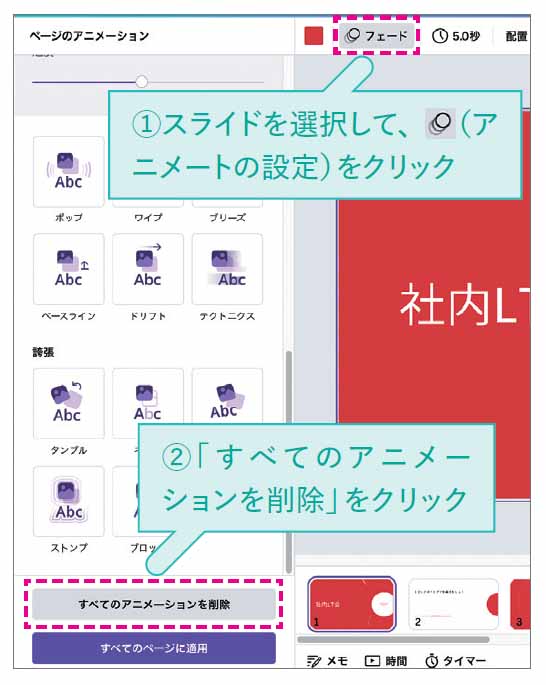Click すべてのアニメーションを削除 button
Viewport: 546px width, 685px height.
(154, 604)
